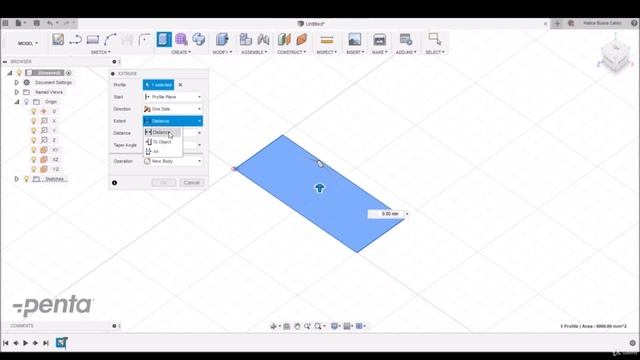Open the SKETCH toolbar menu
Screen dimensions: 640x360
pyautogui.click(x=100, y=52)
